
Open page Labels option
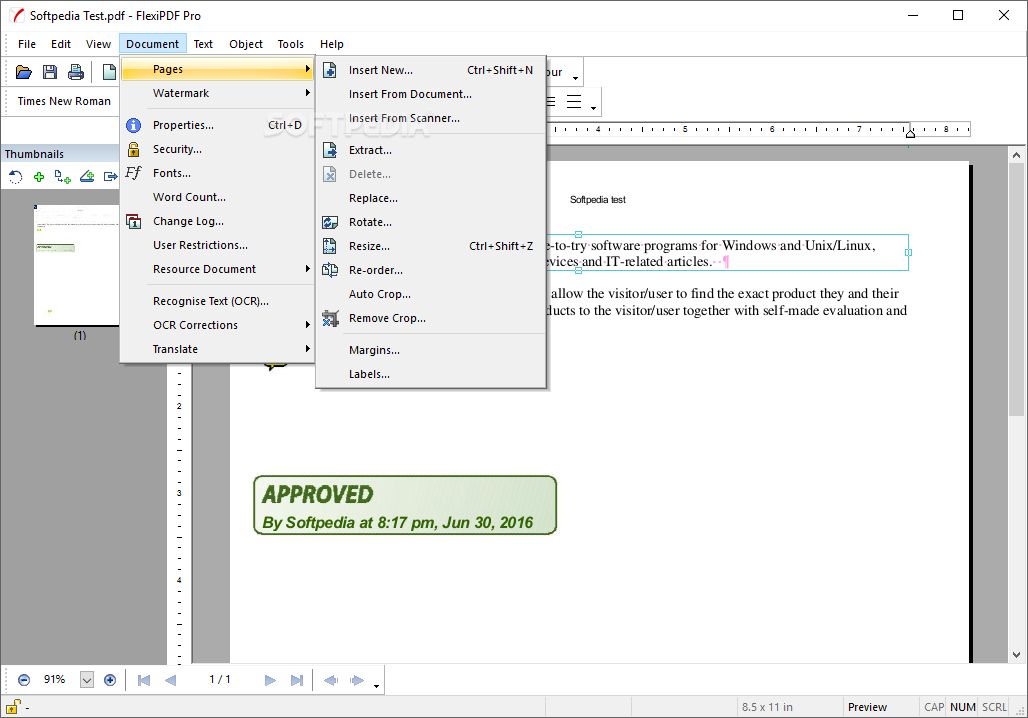pos(431,374)
